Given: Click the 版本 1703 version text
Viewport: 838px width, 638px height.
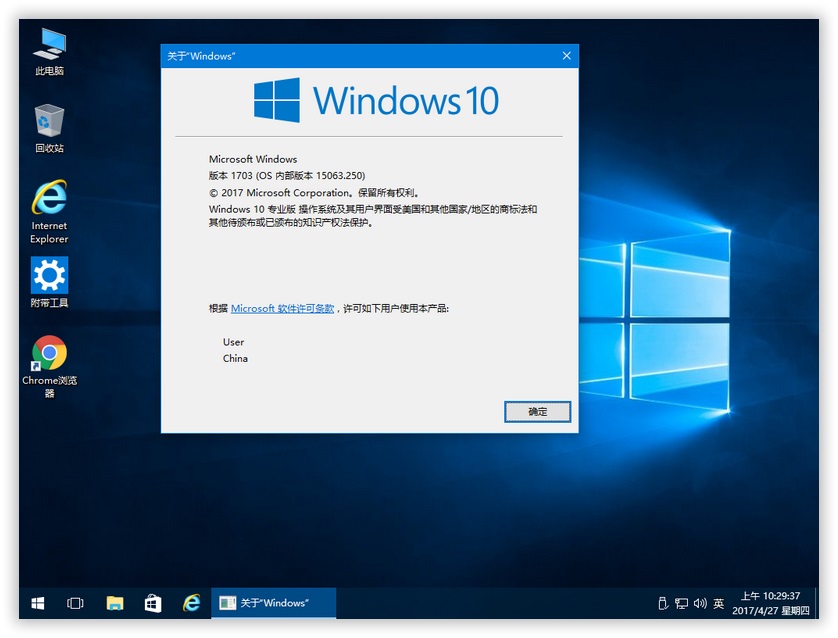Looking at the screenshot, I should [287, 175].
